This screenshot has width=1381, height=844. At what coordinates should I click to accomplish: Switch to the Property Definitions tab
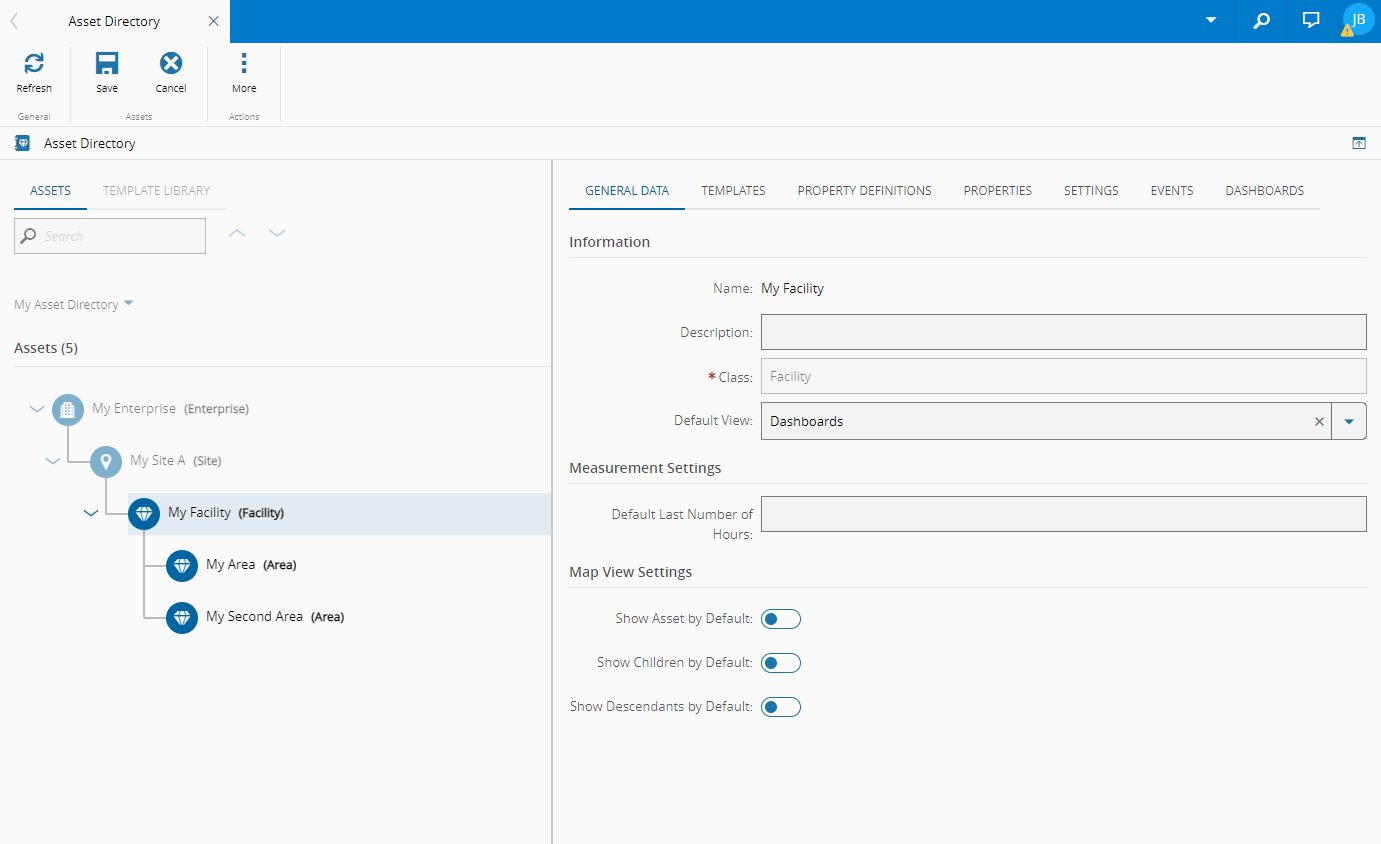[x=864, y=190]
